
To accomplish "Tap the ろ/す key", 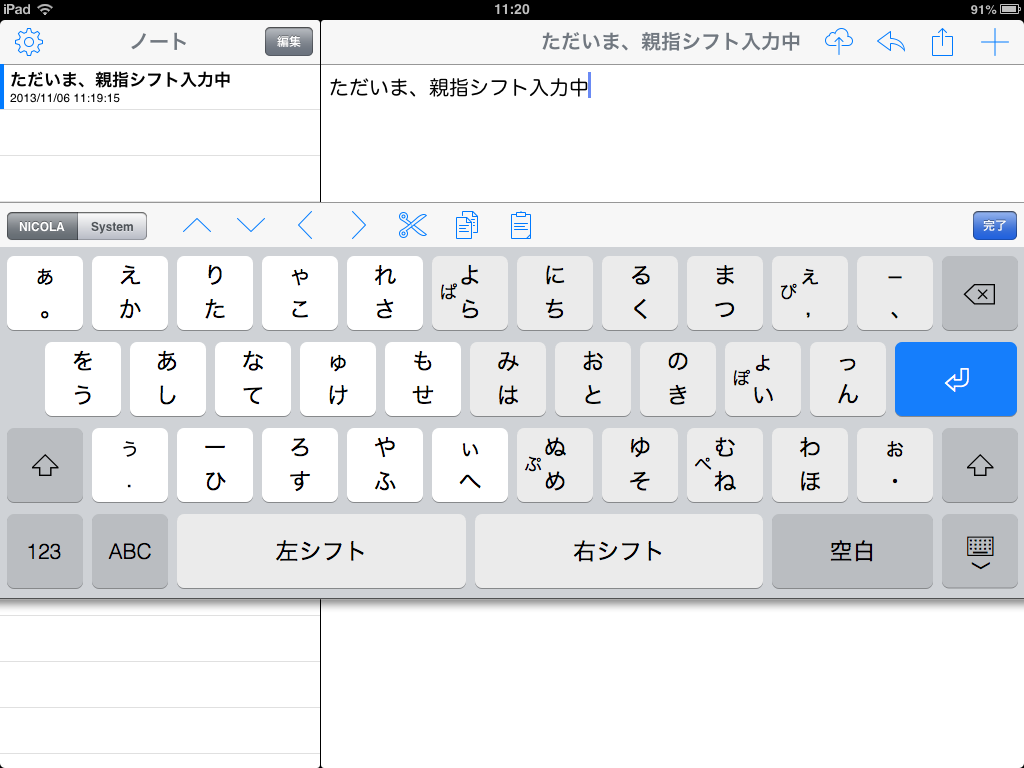I will tap(300, 465).
